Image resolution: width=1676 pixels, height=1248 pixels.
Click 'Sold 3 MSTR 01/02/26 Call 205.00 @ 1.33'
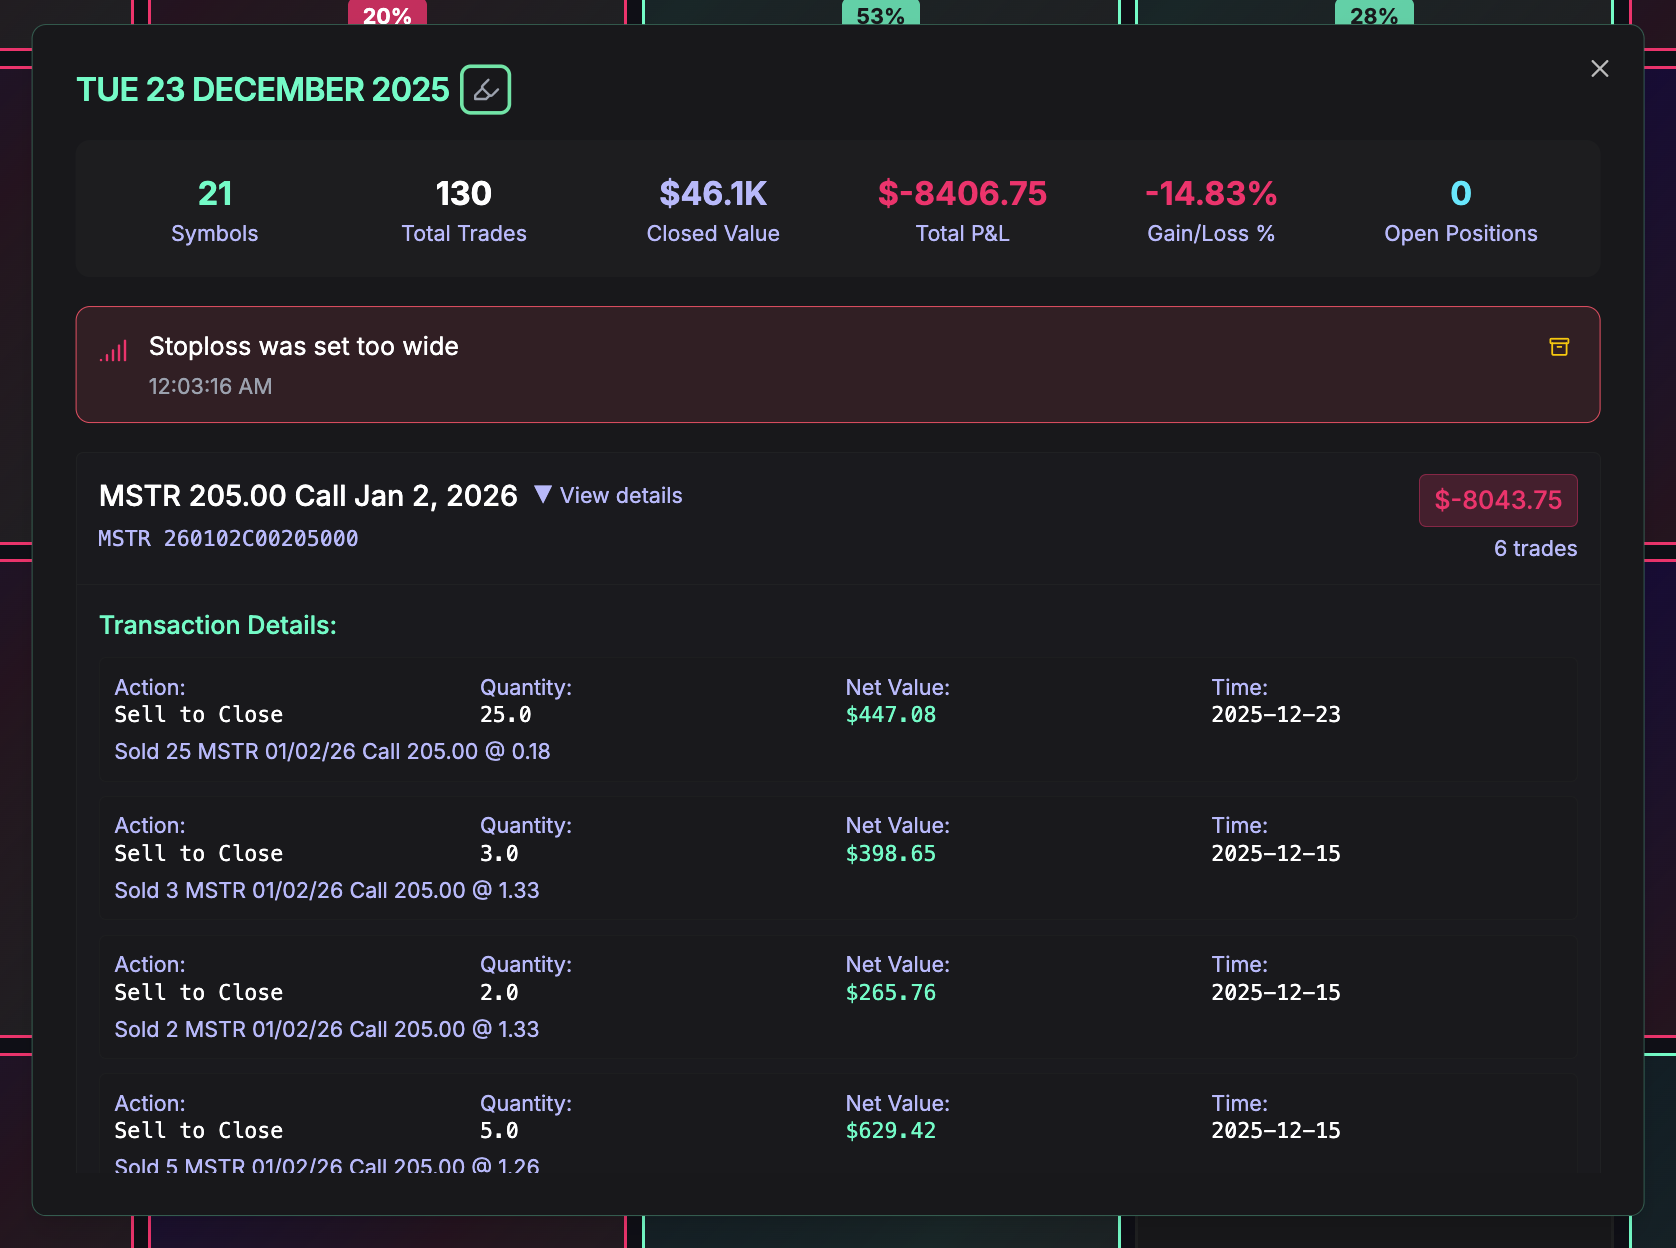tap(327, 890)
